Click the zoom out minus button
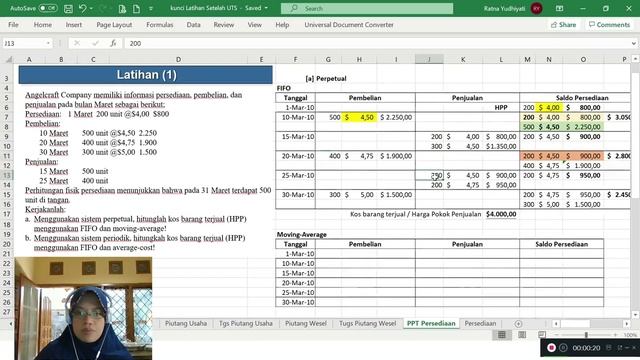The height and width of the screenshot is (360, 640). [557, 335]
